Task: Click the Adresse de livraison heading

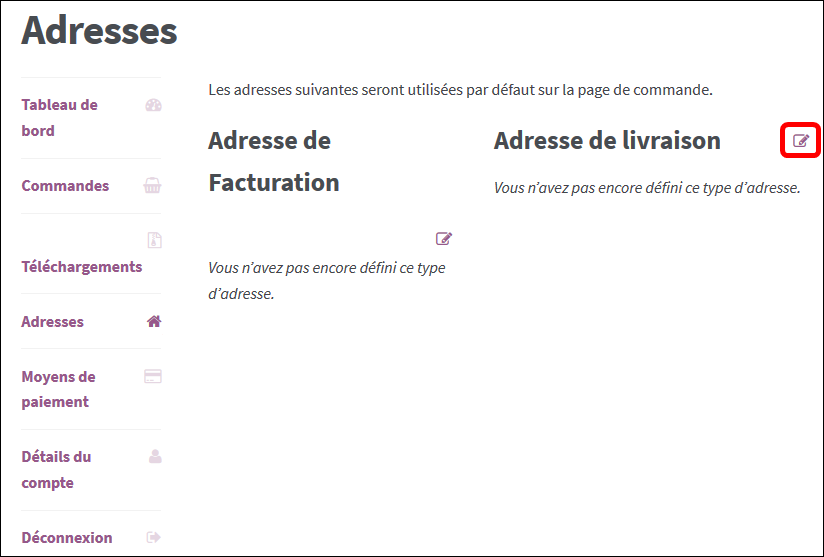Action: [607, 140]
